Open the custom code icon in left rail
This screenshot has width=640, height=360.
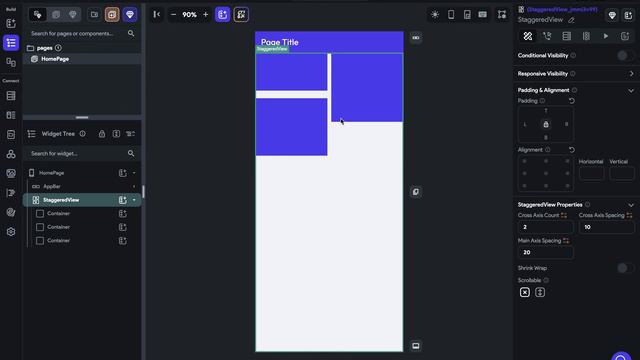[x=11, y=193]
